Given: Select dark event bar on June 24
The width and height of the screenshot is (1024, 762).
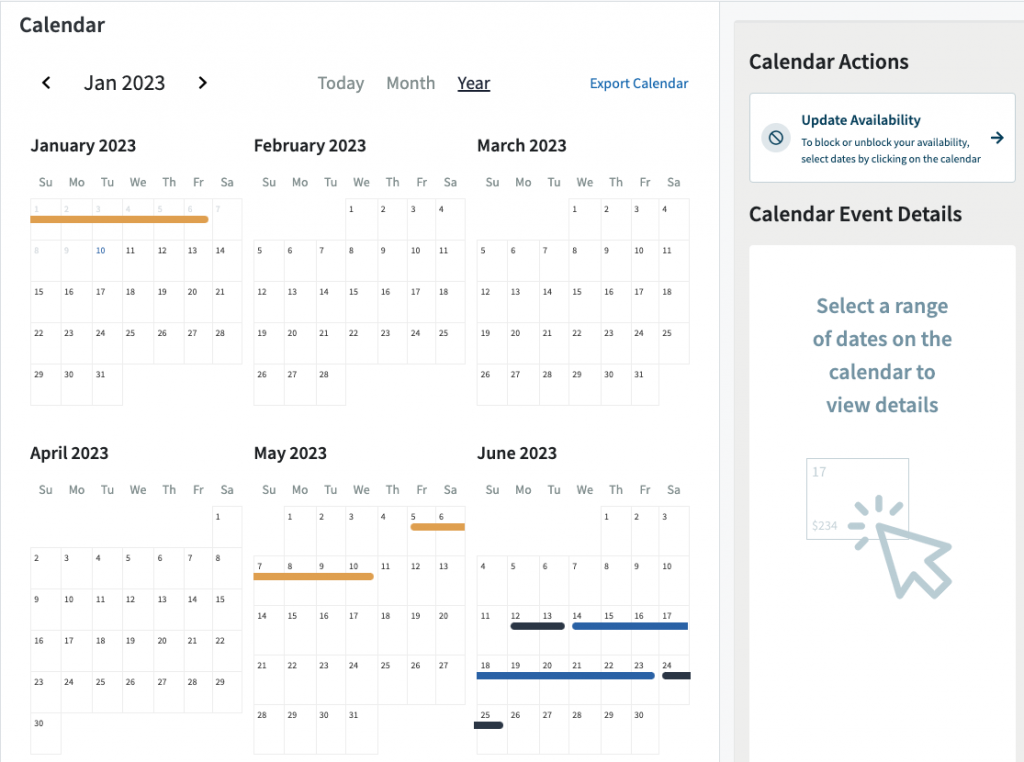Looking at the screenshot, I should click(677, 676).
